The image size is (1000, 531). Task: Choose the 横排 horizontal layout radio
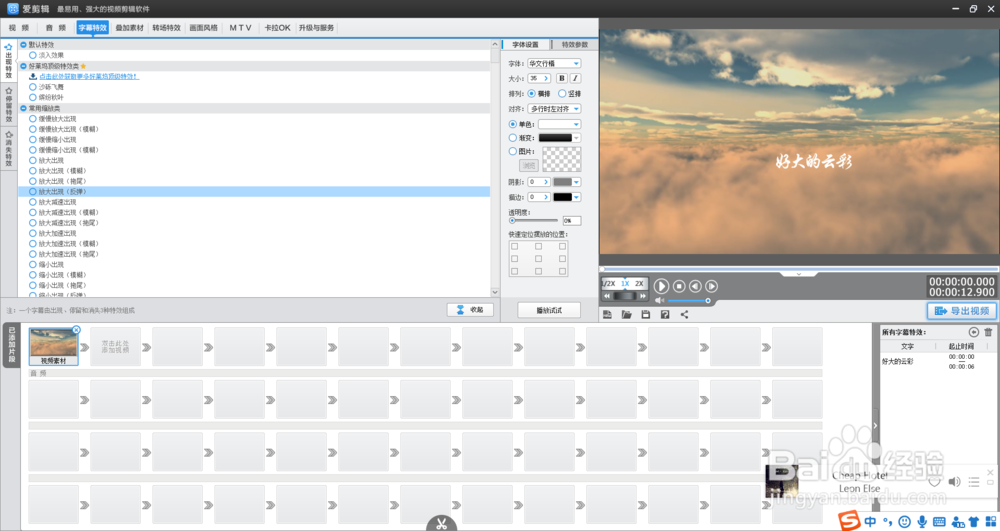[531, 94]
